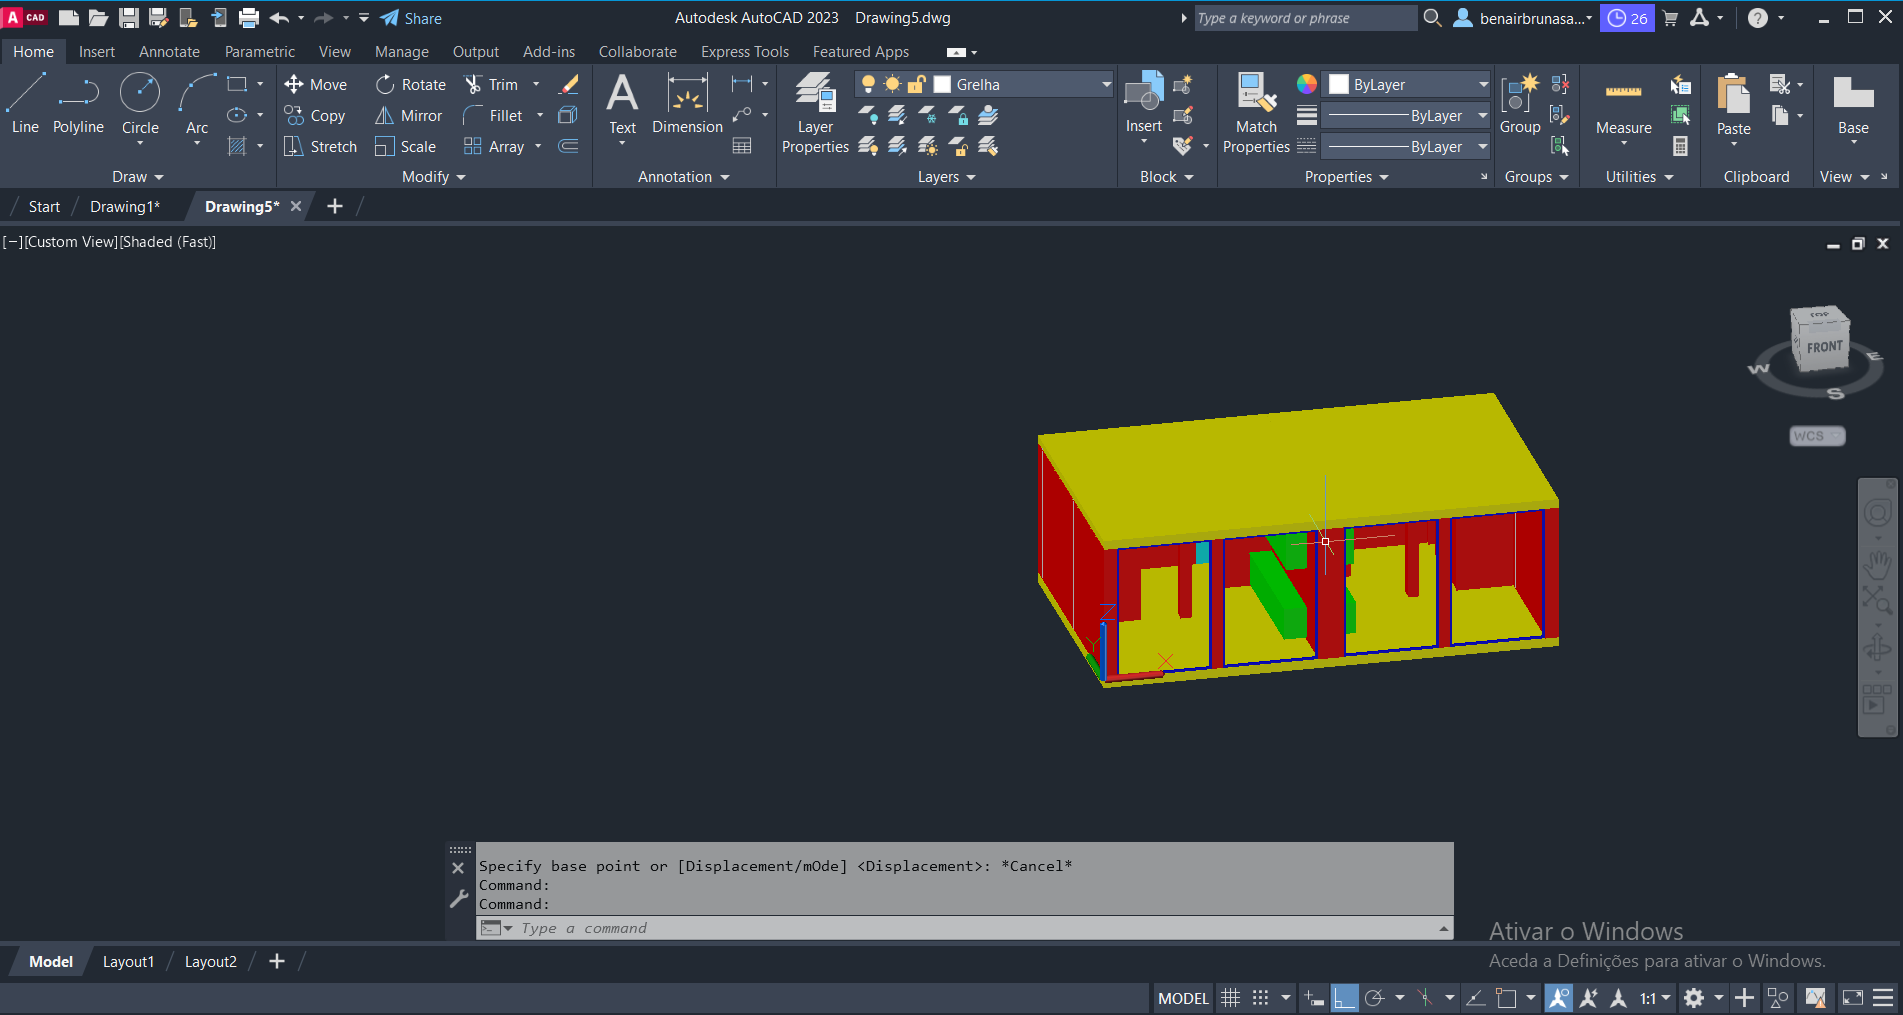Click the Save icon in quick access toolbar
The width and height of the screenshot is (1903, 1015).
coord(129,18)
